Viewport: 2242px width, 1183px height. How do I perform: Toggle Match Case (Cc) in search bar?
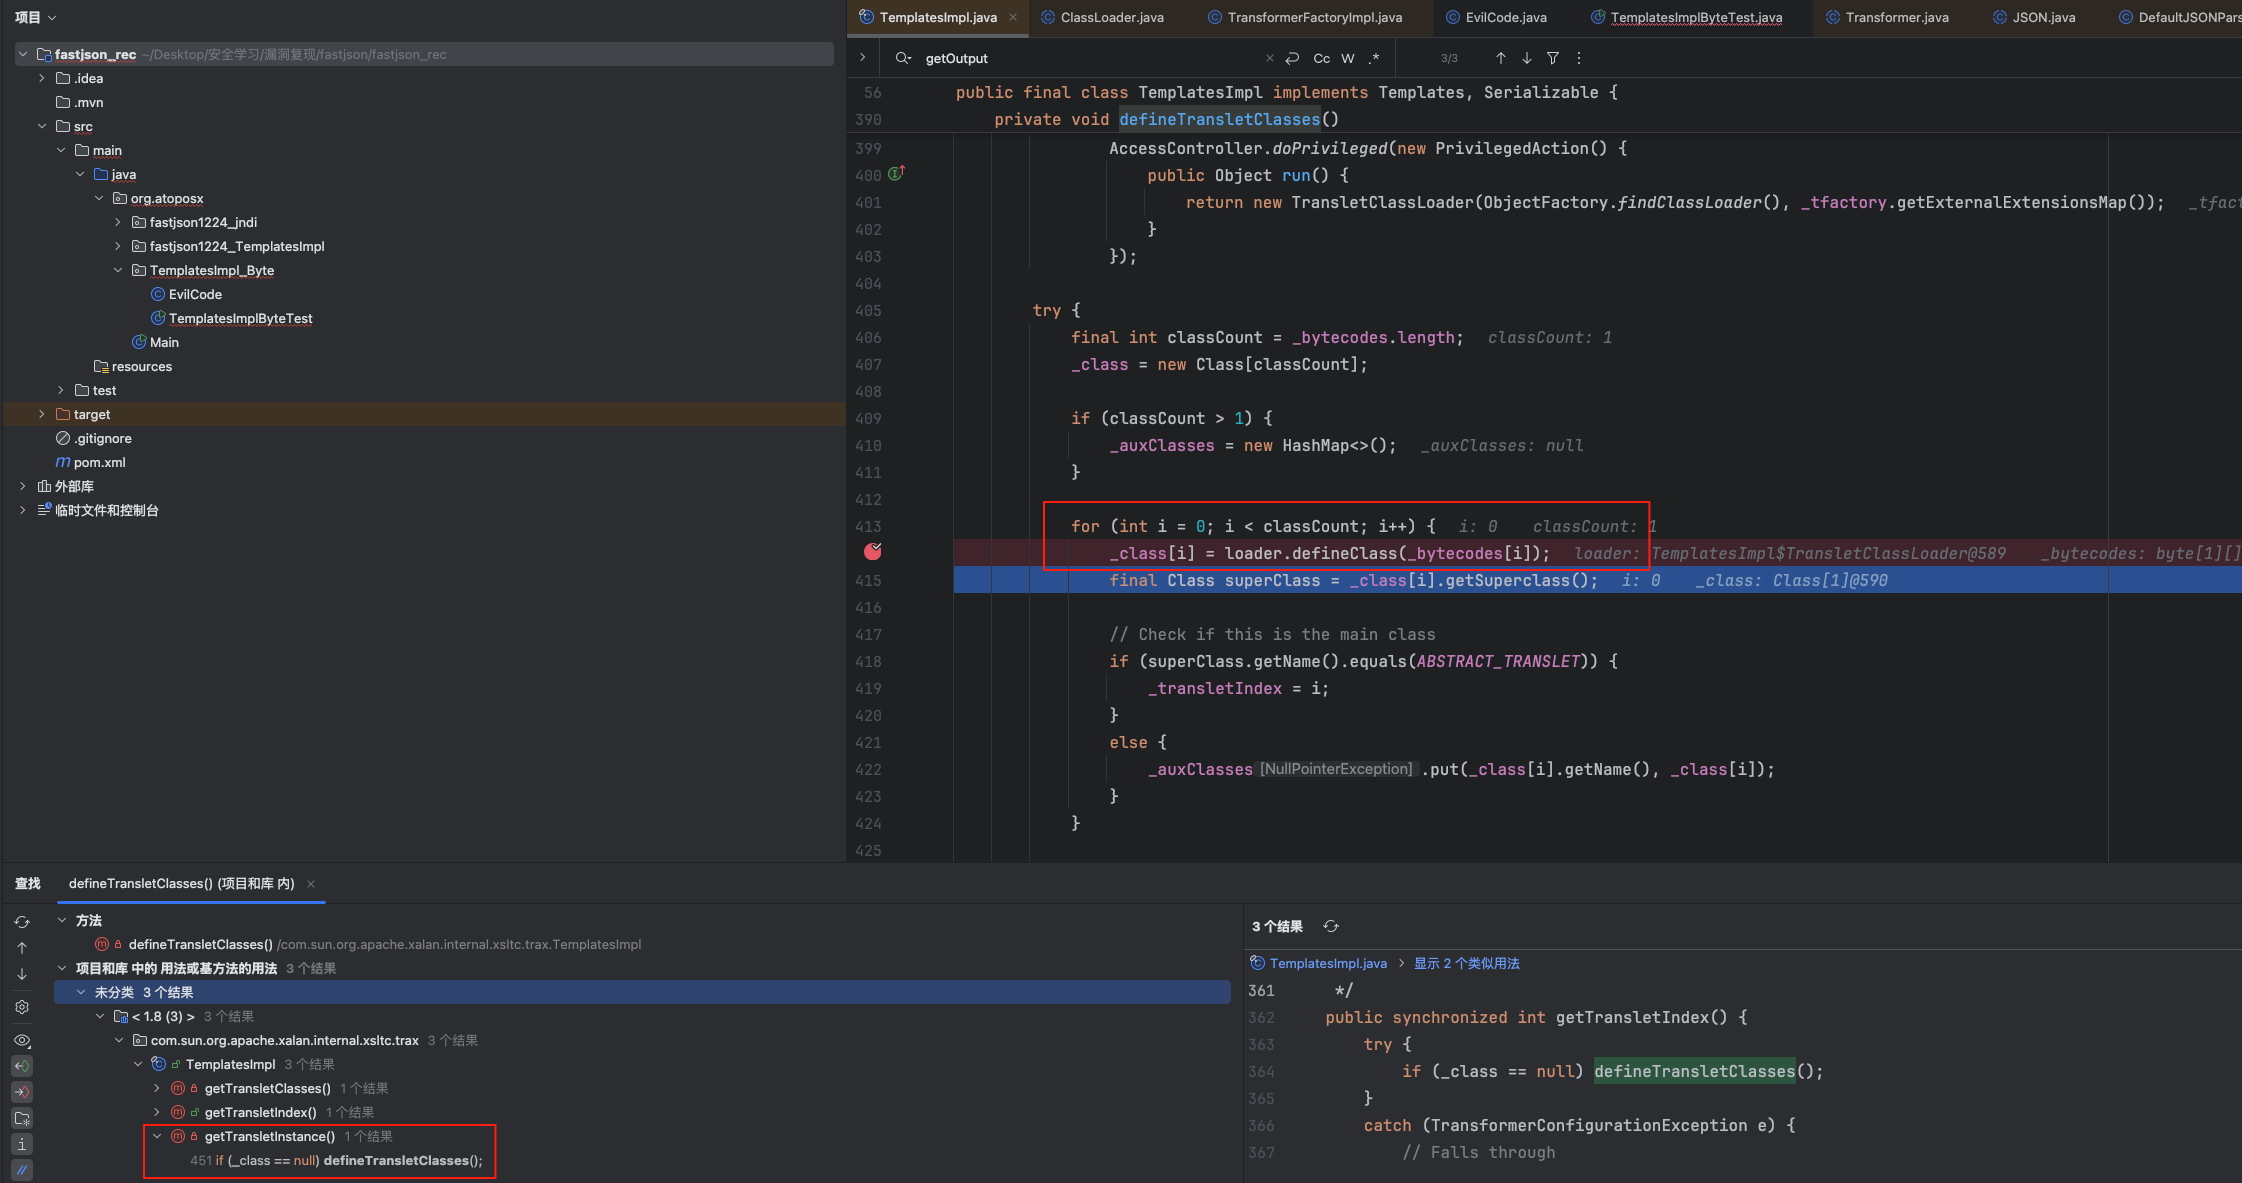(x=1321, y=58)
